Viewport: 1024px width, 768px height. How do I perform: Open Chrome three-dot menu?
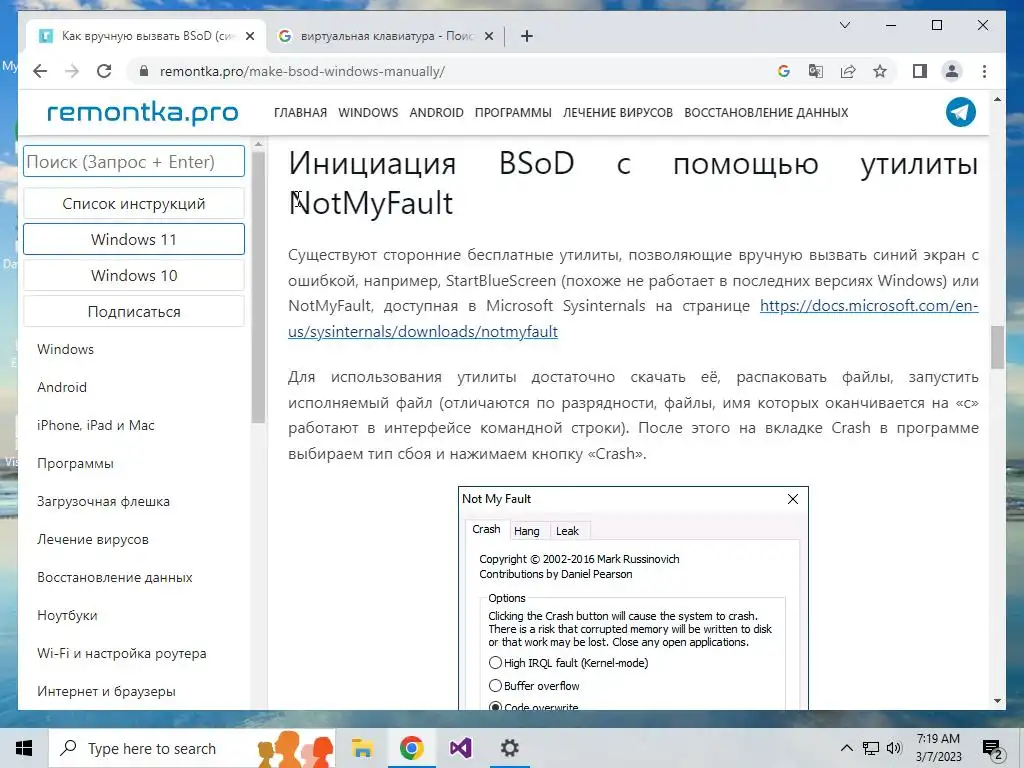pyautogui.click(x=984, y=71)
